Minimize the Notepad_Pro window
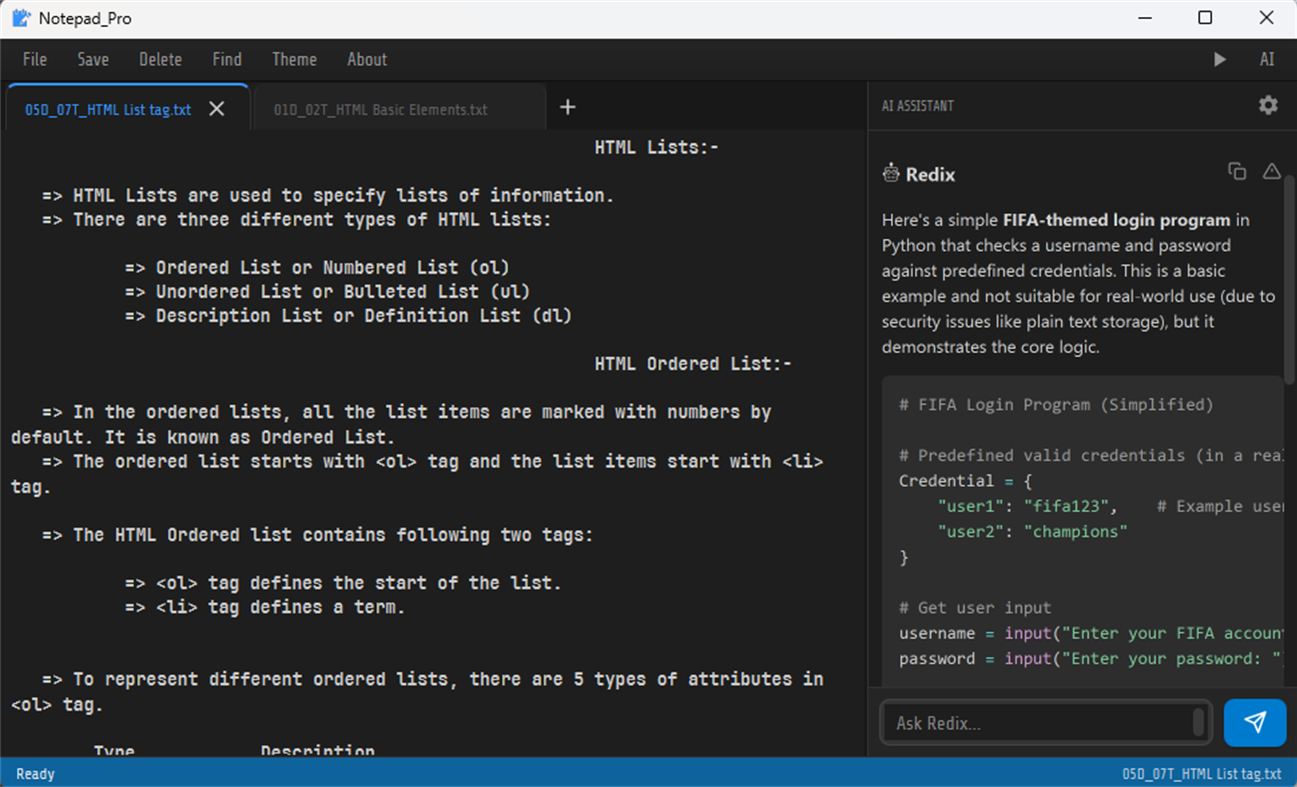The image size is (1297, 787). [1144, 18]
